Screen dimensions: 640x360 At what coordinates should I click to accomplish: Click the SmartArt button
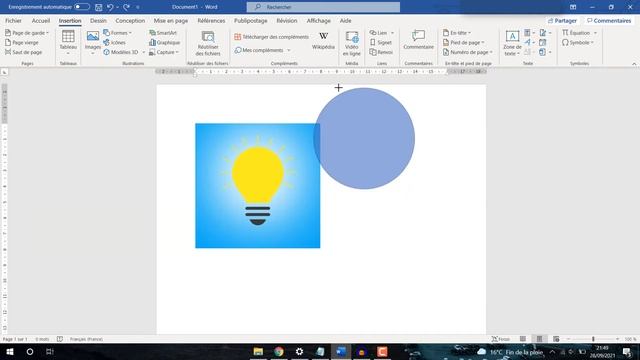click(x=163, y=33)
